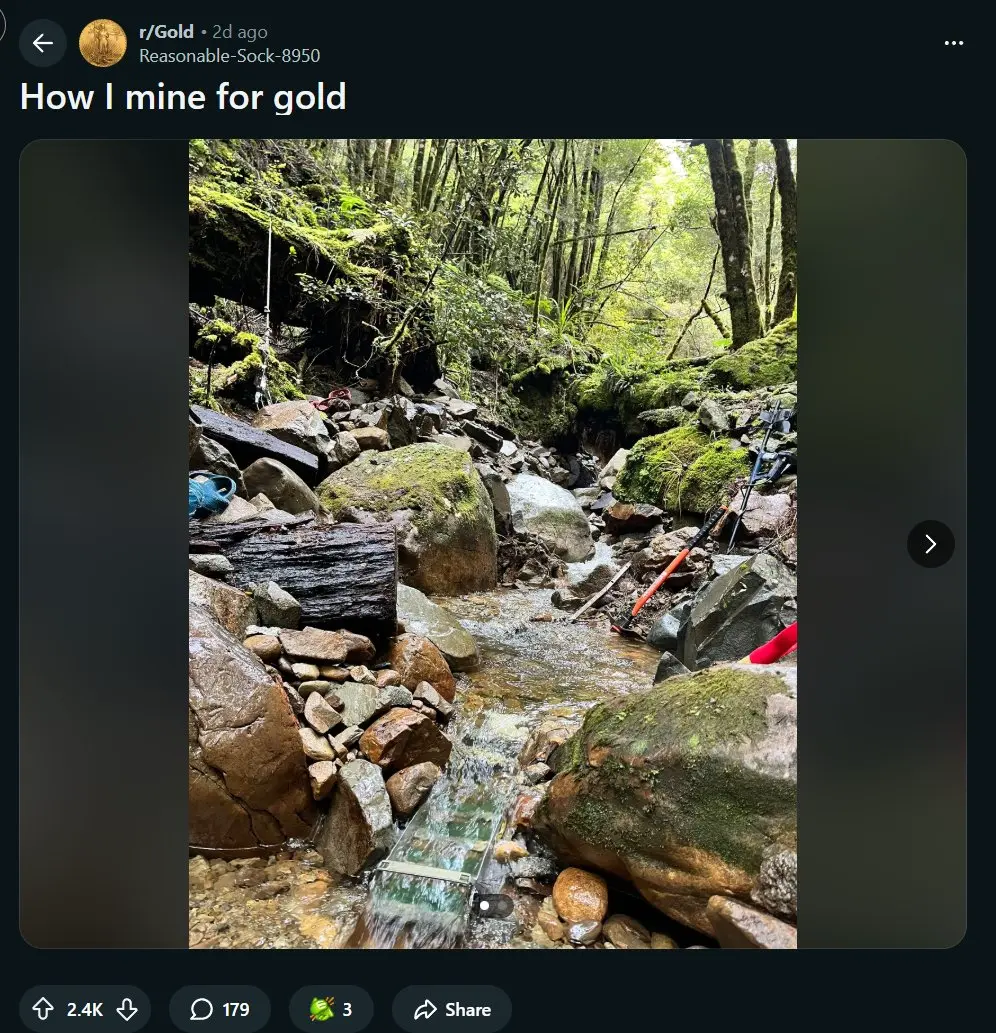Visit the r/Gold subreddit link
This screenshot has width=996, height=1033.
click(x=166, y=32)
